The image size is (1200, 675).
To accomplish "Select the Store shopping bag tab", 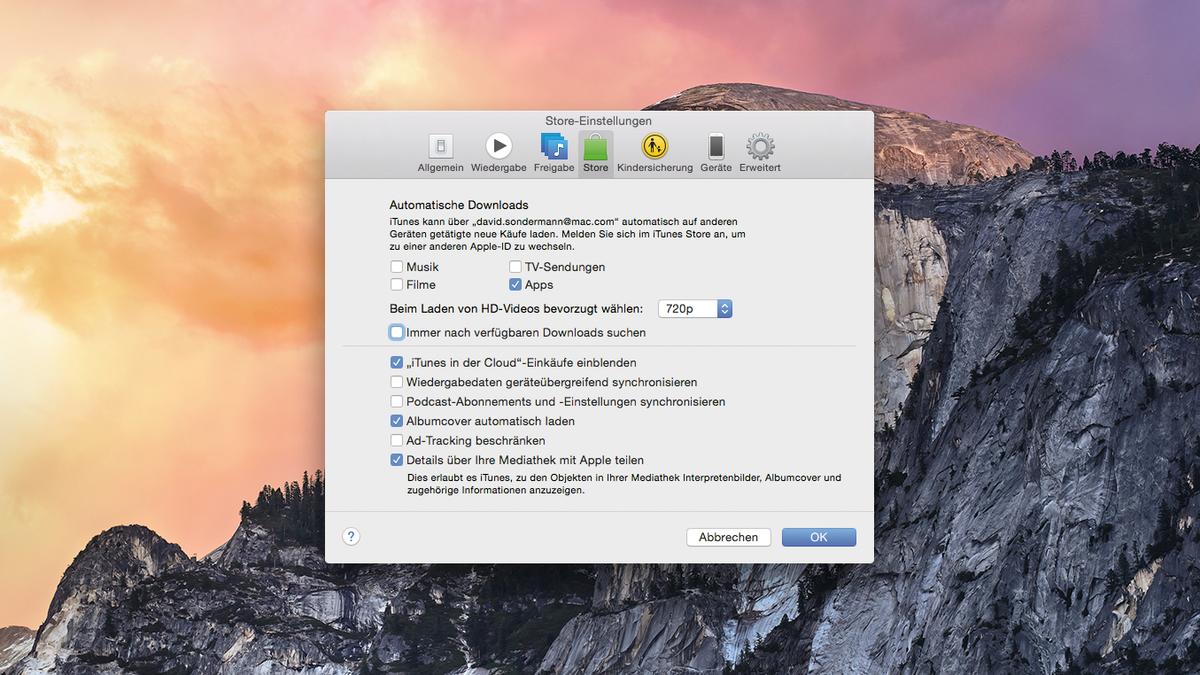I will pos(595,153).
